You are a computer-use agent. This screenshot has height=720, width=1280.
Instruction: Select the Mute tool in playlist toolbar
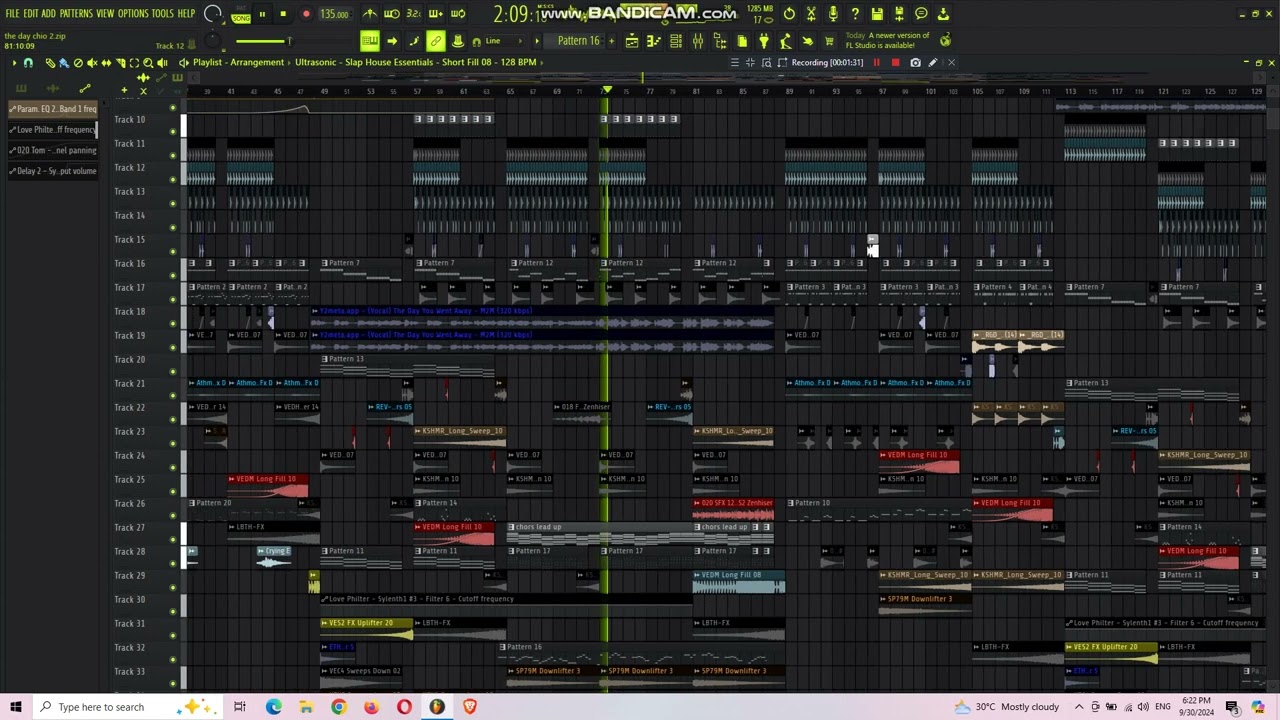tap(92, 63)
